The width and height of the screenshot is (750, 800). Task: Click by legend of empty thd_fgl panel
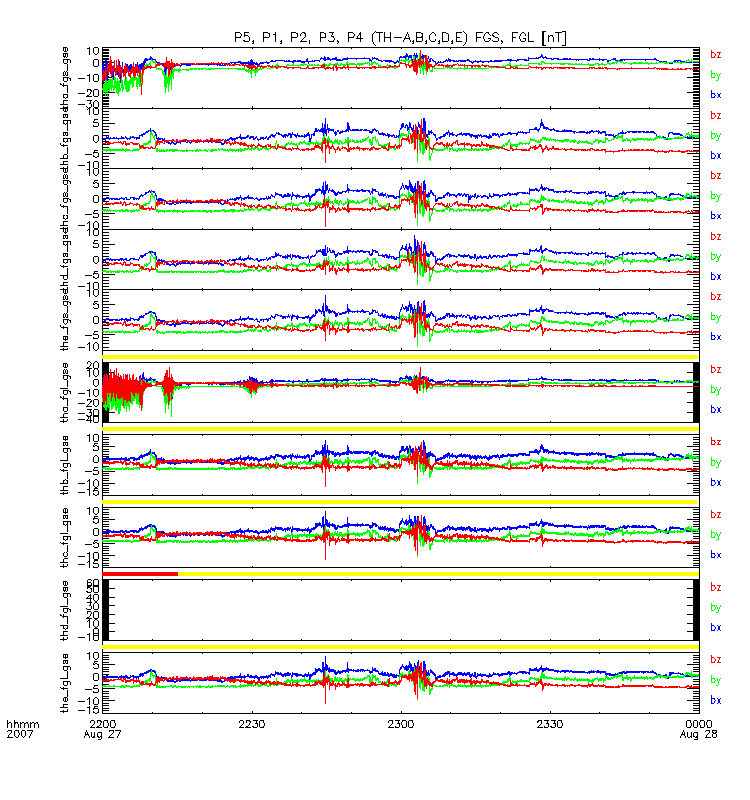click(716, 608)
